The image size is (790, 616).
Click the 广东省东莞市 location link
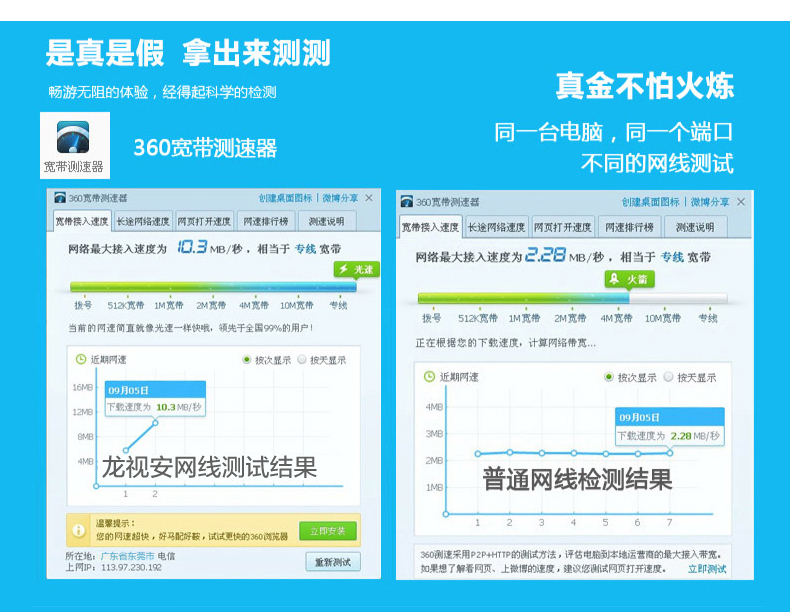127,556
